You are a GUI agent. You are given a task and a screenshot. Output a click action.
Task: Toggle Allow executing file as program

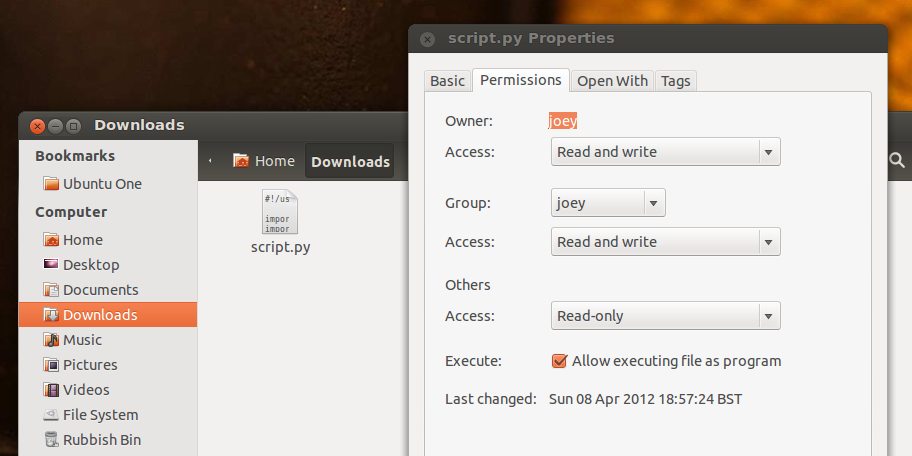click(x=559, y=361)
